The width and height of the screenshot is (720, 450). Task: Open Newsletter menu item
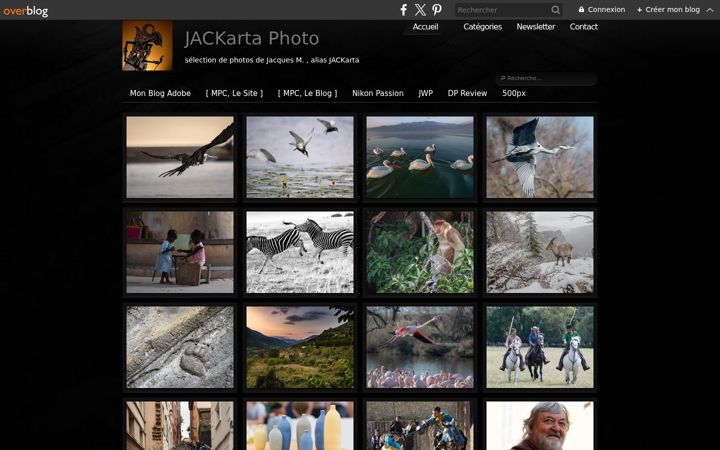pyautogui.click(x=535, y=27)
